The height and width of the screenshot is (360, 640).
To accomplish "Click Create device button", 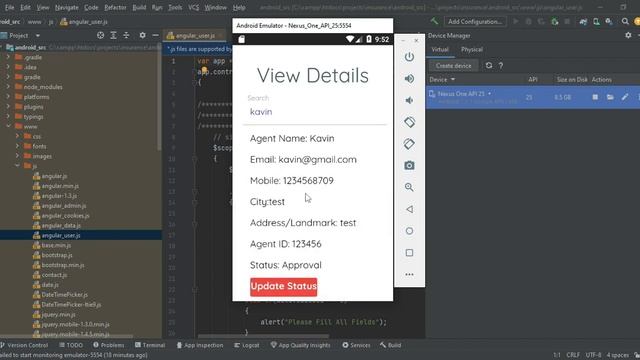I will click(x=453, y=66).
